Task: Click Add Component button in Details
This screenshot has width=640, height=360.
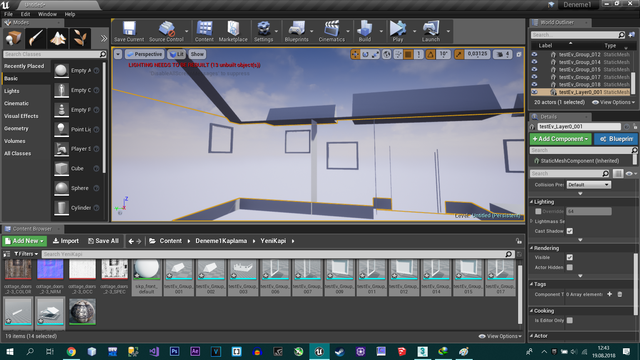Action: (560, 139)
